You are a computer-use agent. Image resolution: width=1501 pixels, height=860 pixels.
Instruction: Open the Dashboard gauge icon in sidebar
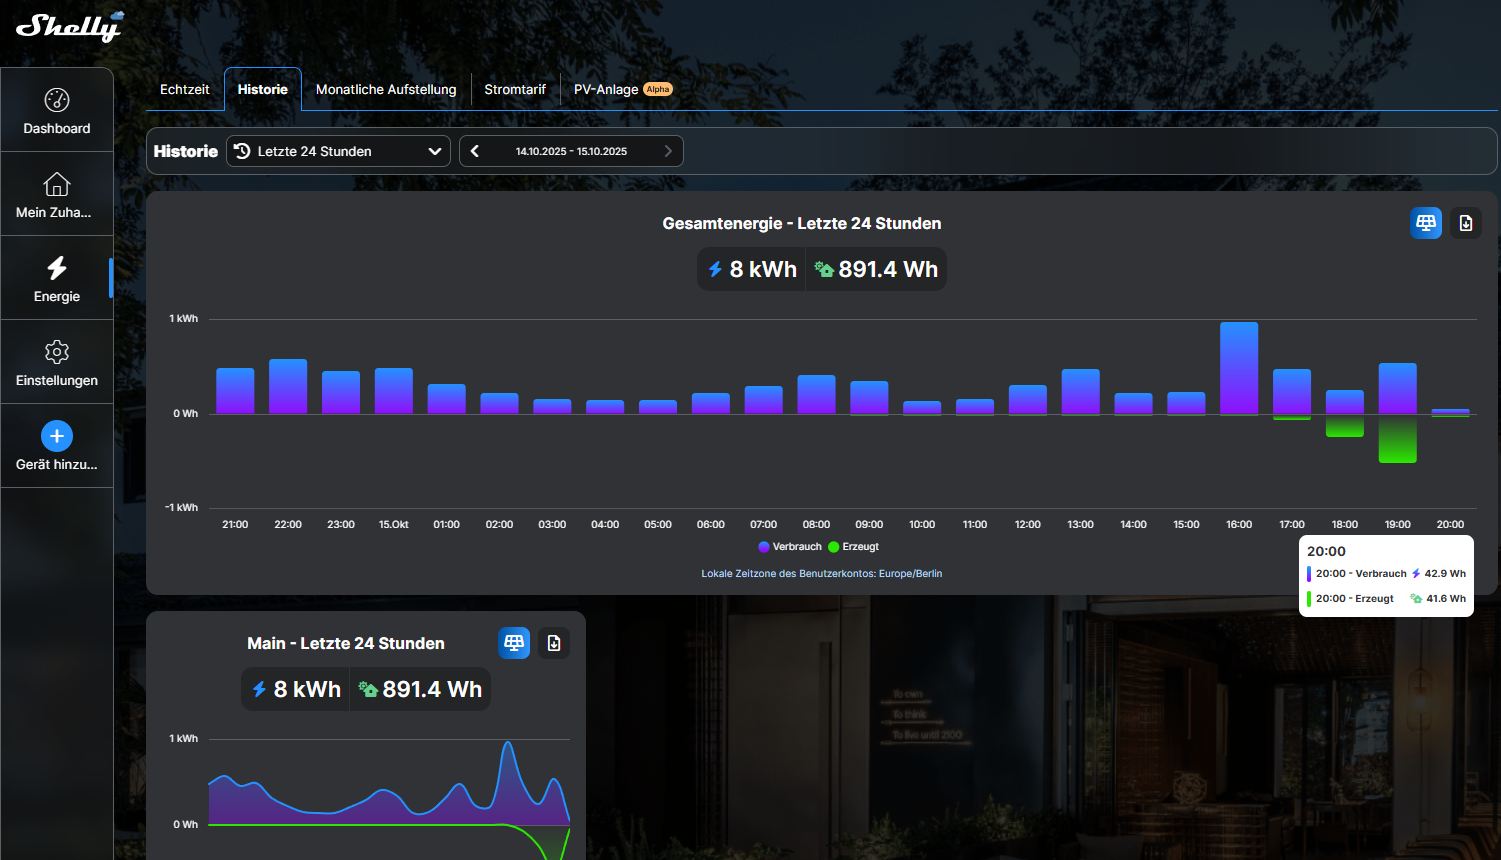[57, 100]
